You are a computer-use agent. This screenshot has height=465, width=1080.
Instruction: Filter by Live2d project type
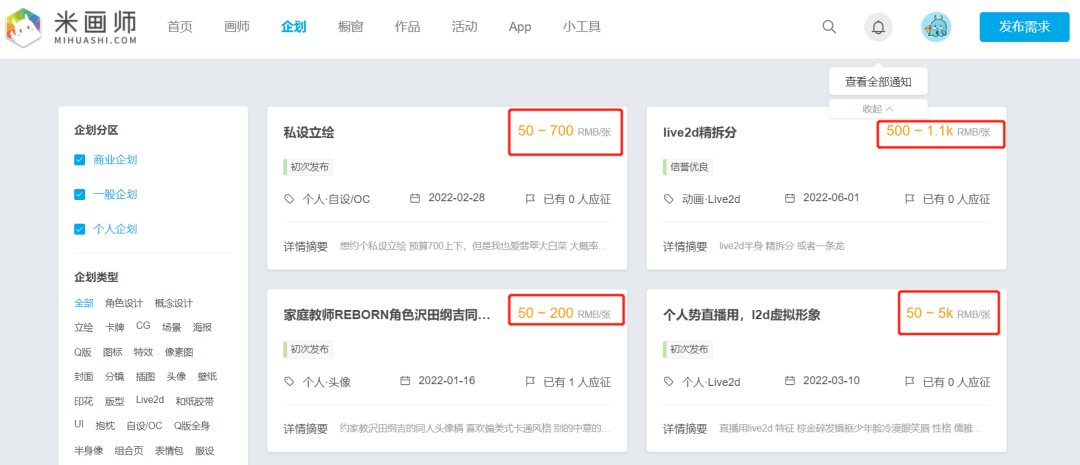(x=149, y=400)
